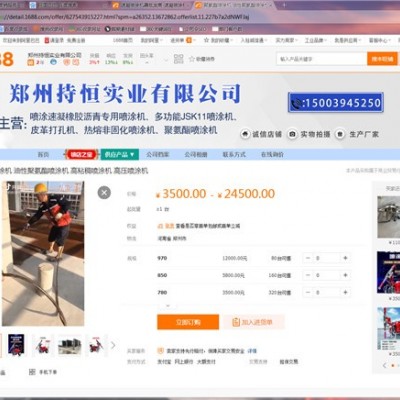Show next thumbnails with right arrow
This screenshot has width=400, height=400.
coord(113,345)
